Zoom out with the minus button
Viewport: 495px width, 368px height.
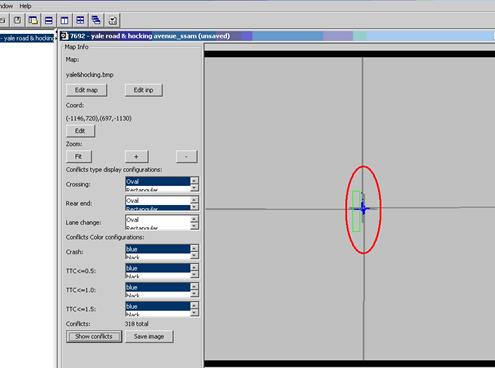[x=186, y=156]
